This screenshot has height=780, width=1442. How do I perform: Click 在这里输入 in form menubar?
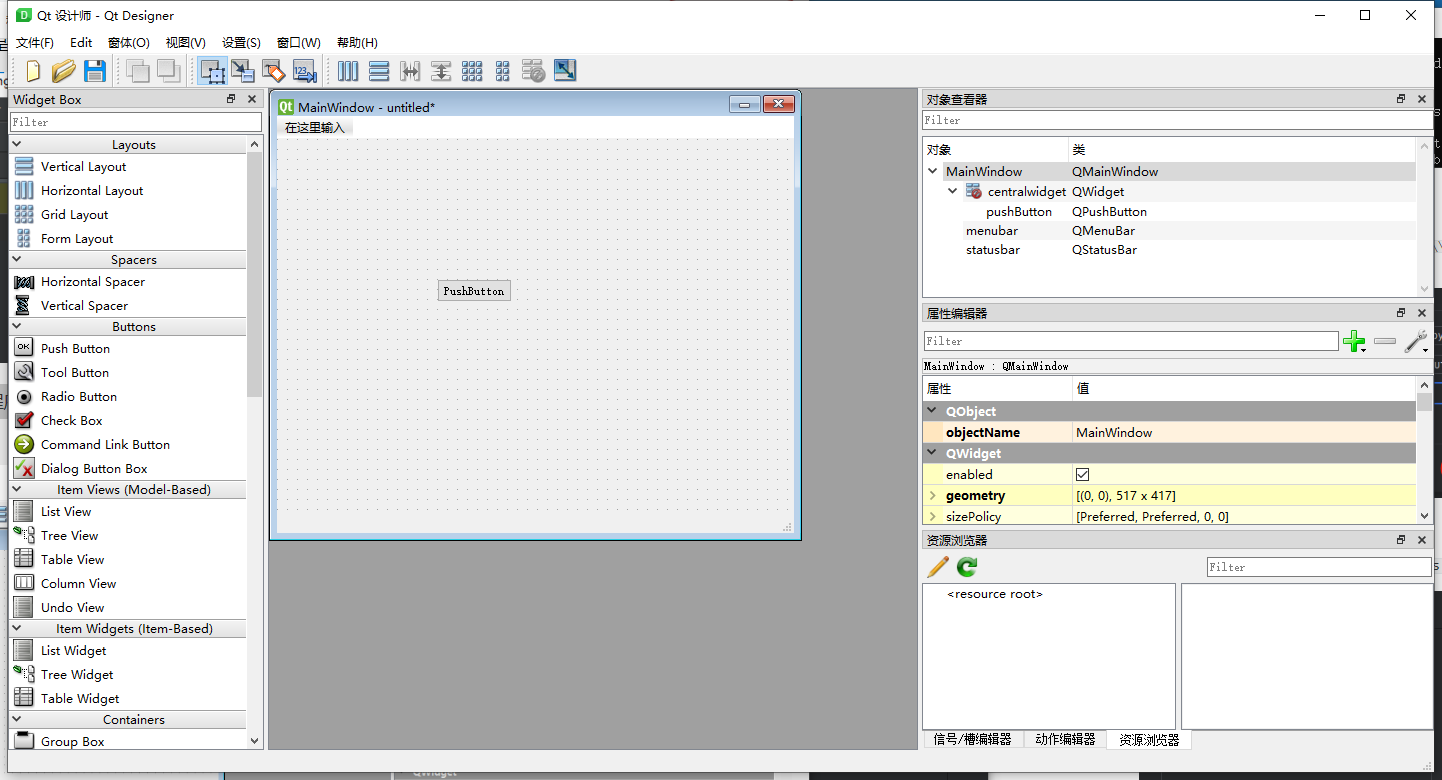click(x=315, y=128)
